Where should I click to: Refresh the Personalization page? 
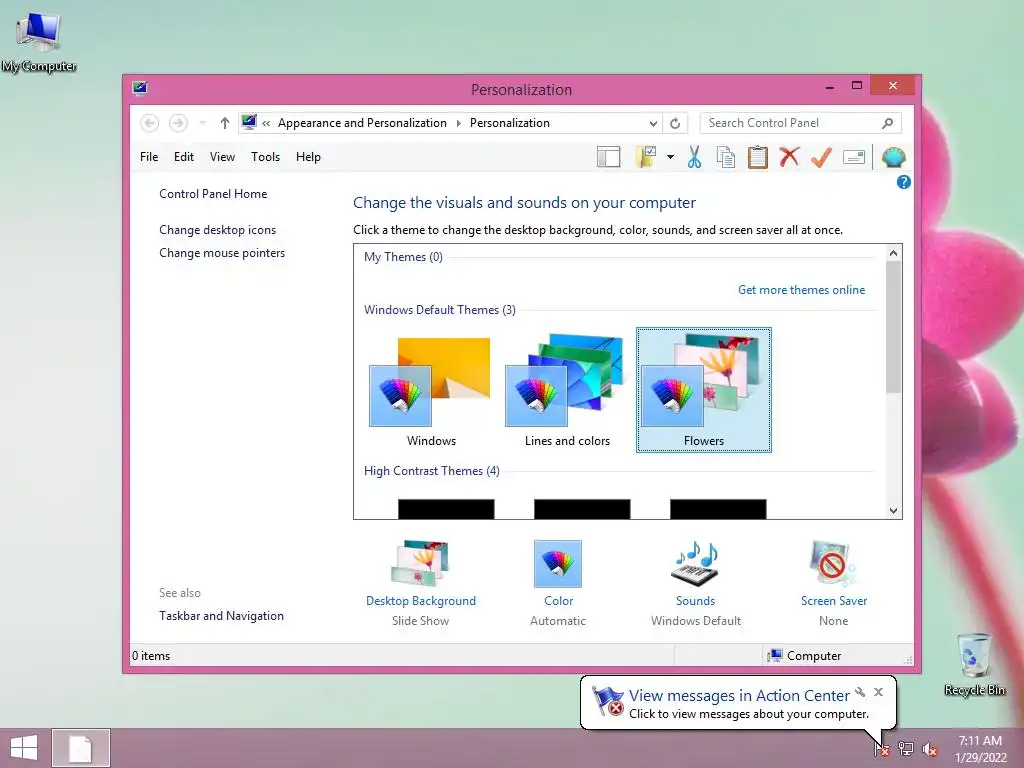pyautogui.click(x=675, y=123)
